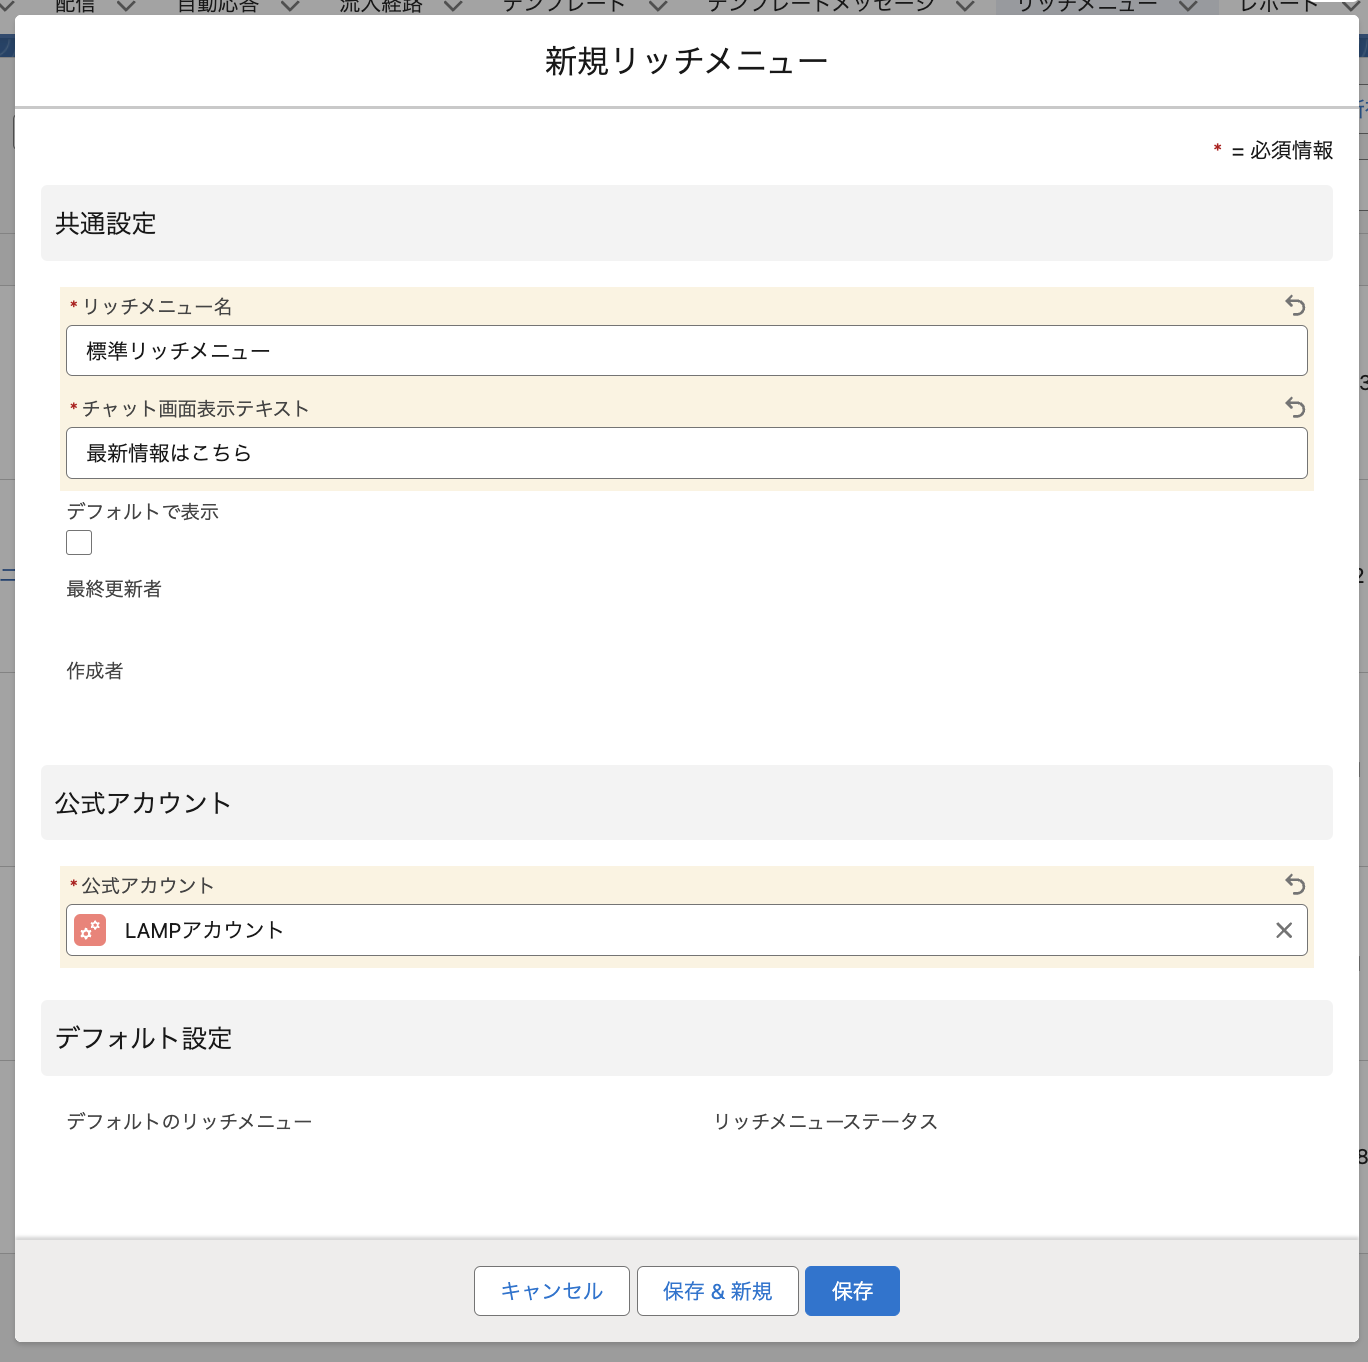Click the LAMPアカウント record icon
Image resolution: width=1368 pixels, height=1362 pixels.
pos(90,931)
